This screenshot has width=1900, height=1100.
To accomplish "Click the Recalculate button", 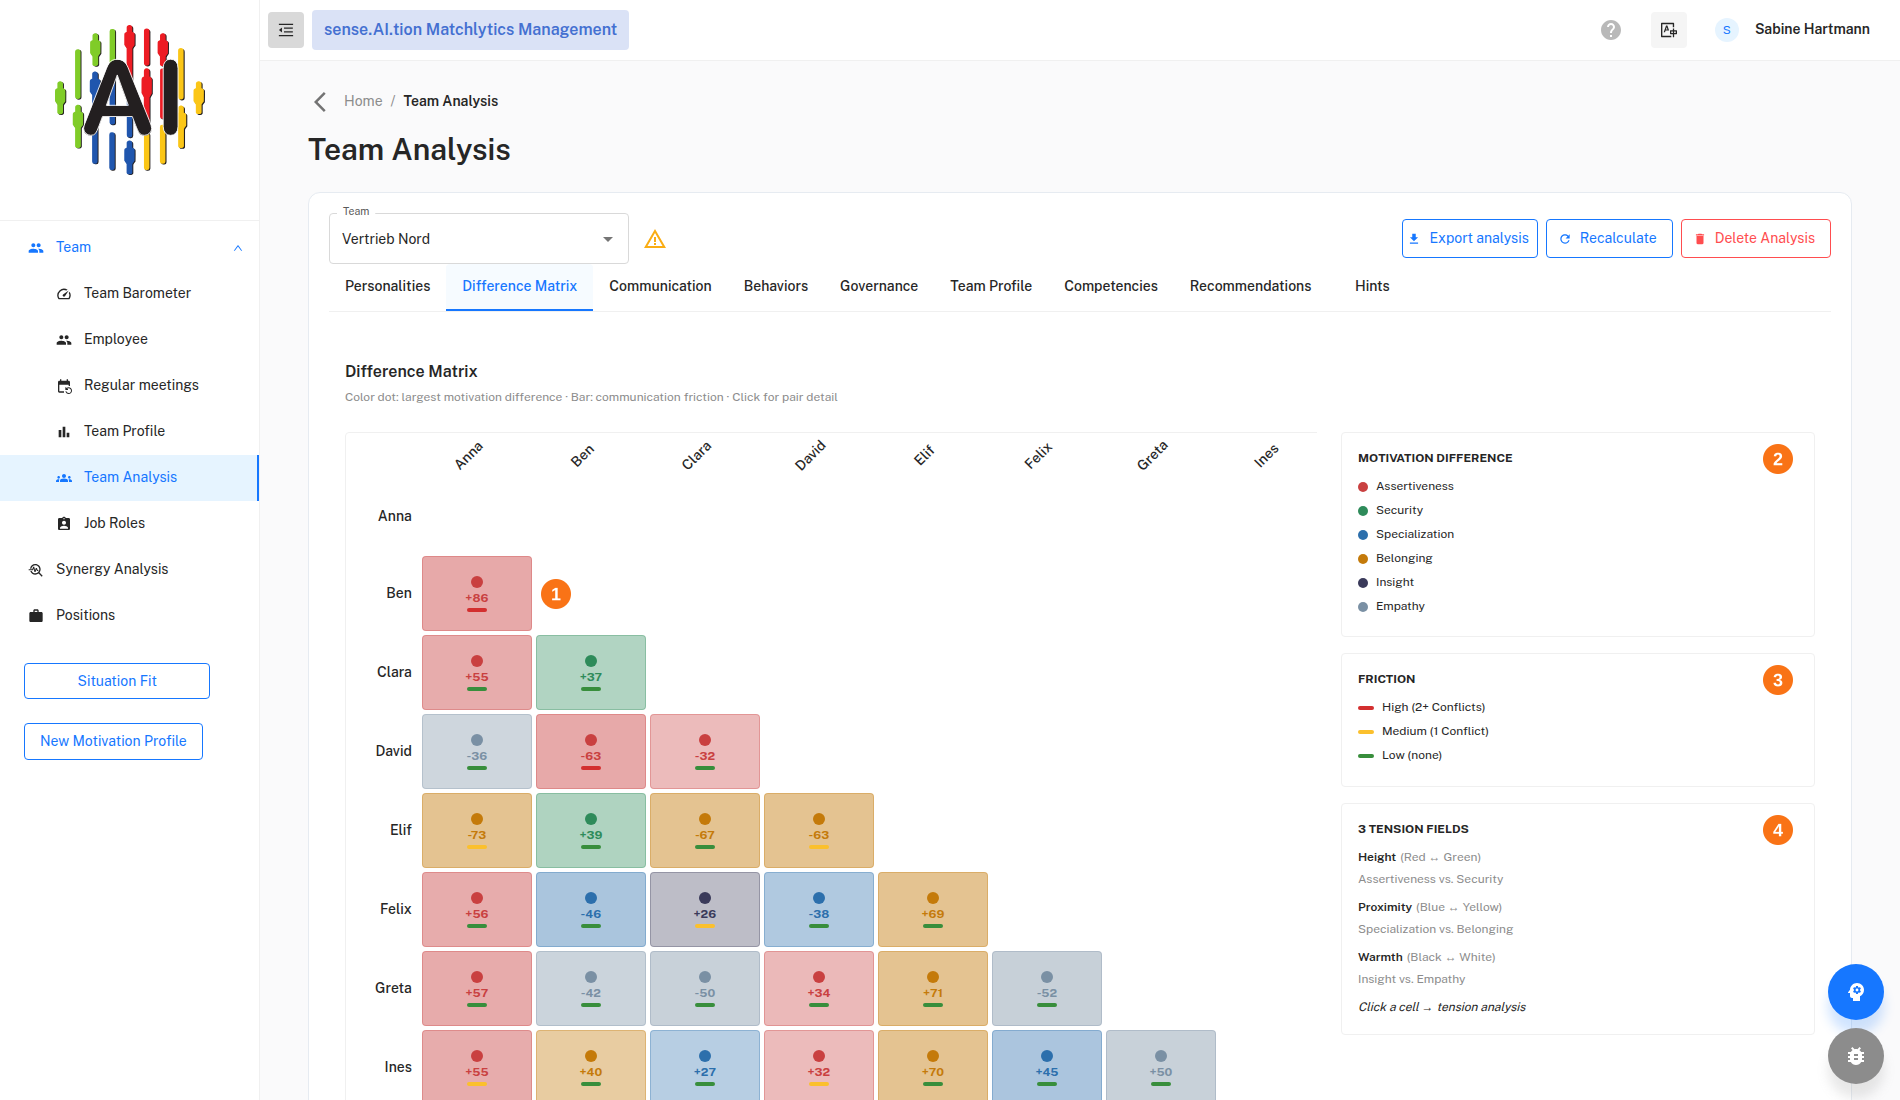I will click(1609, 239).
